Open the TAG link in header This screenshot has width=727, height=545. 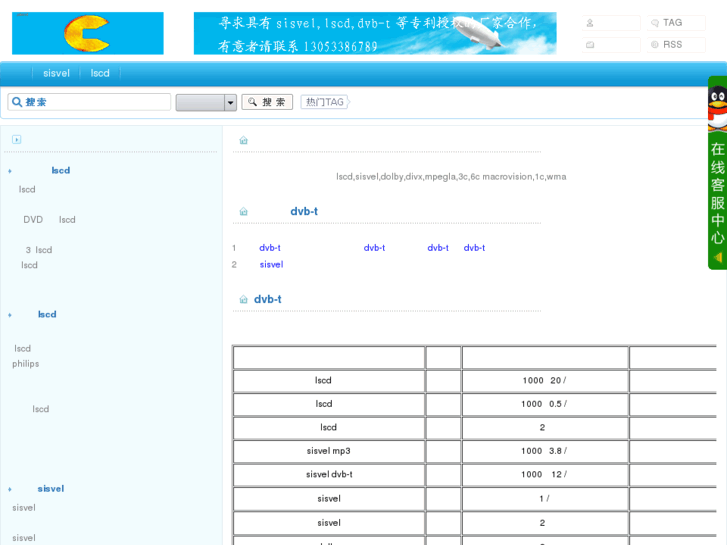(x=672, y=23)
